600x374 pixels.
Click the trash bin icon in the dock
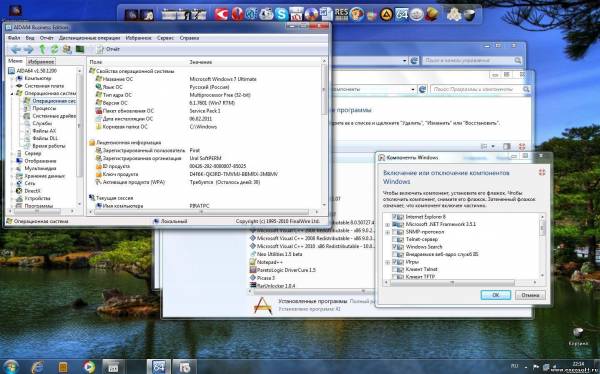point(469,15)
